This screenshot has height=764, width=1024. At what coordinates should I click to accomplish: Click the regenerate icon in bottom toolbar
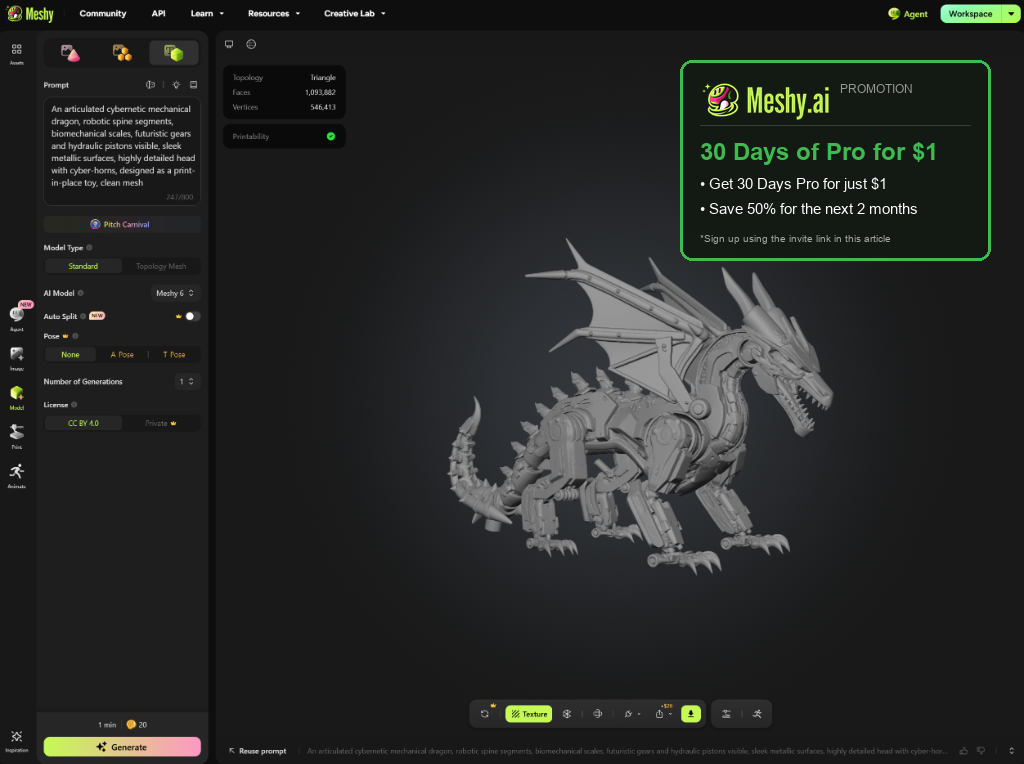[485, 714]
